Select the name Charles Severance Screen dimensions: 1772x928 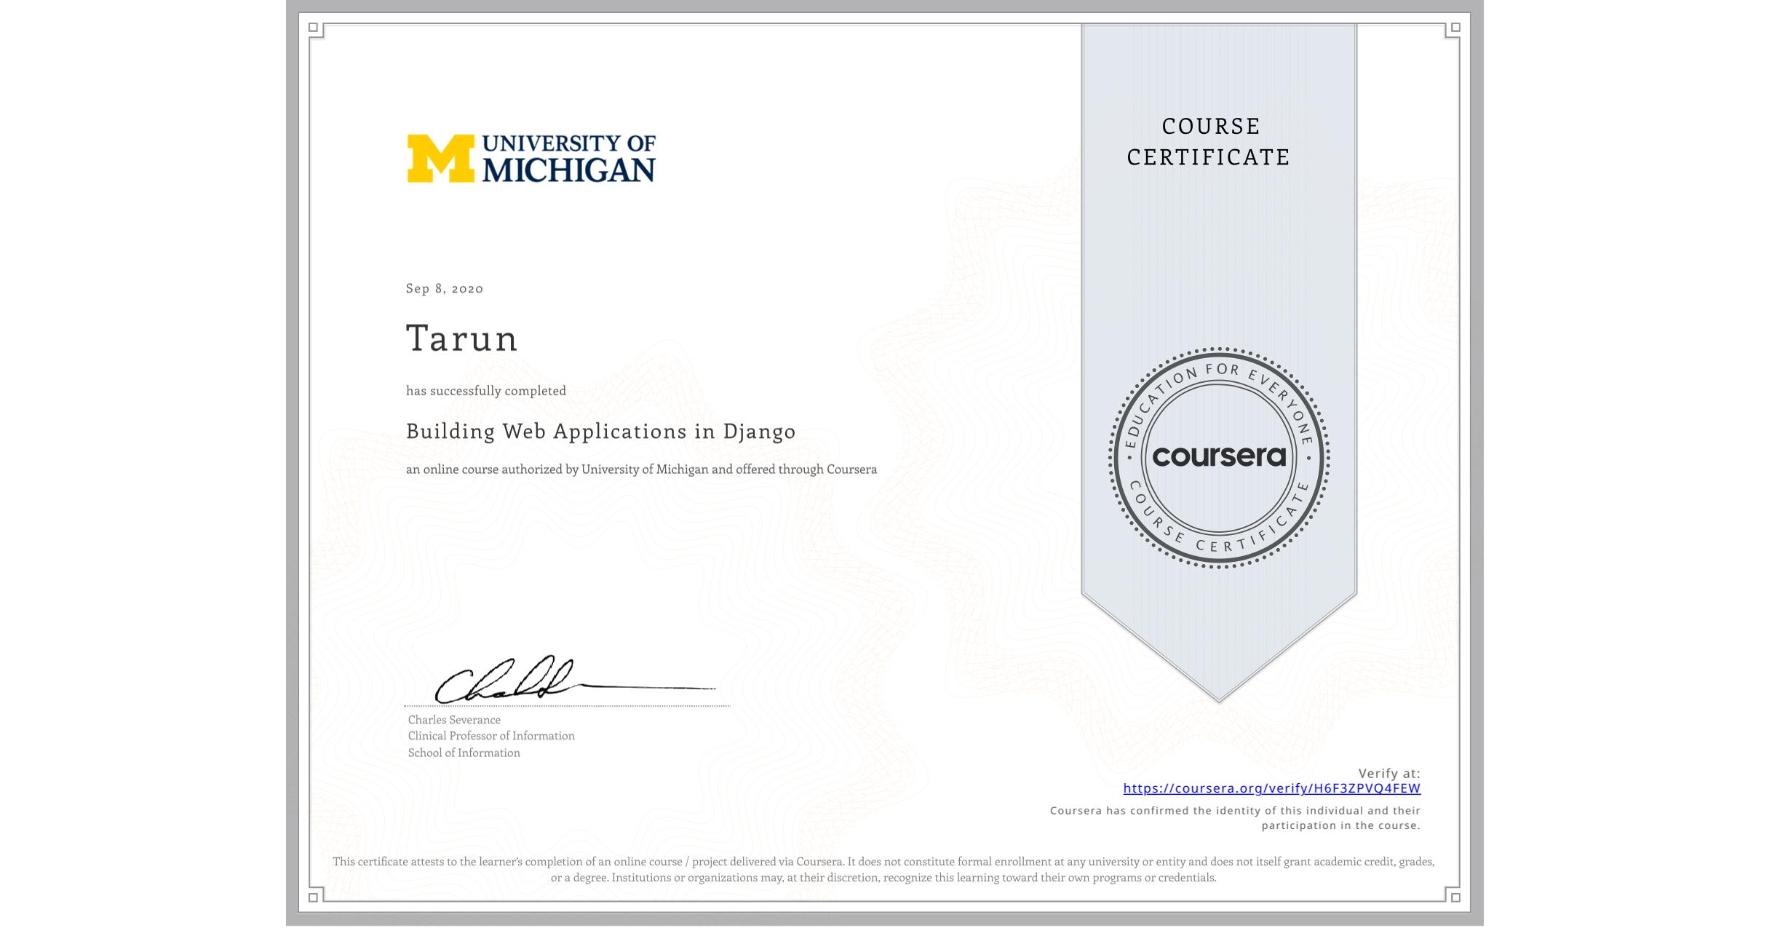(x=454, y=720)
